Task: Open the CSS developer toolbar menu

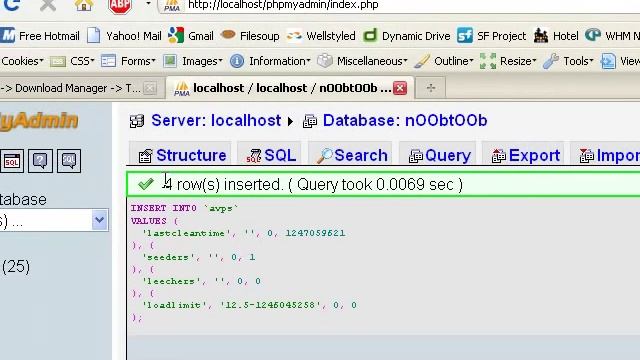Action: [82, 61]
